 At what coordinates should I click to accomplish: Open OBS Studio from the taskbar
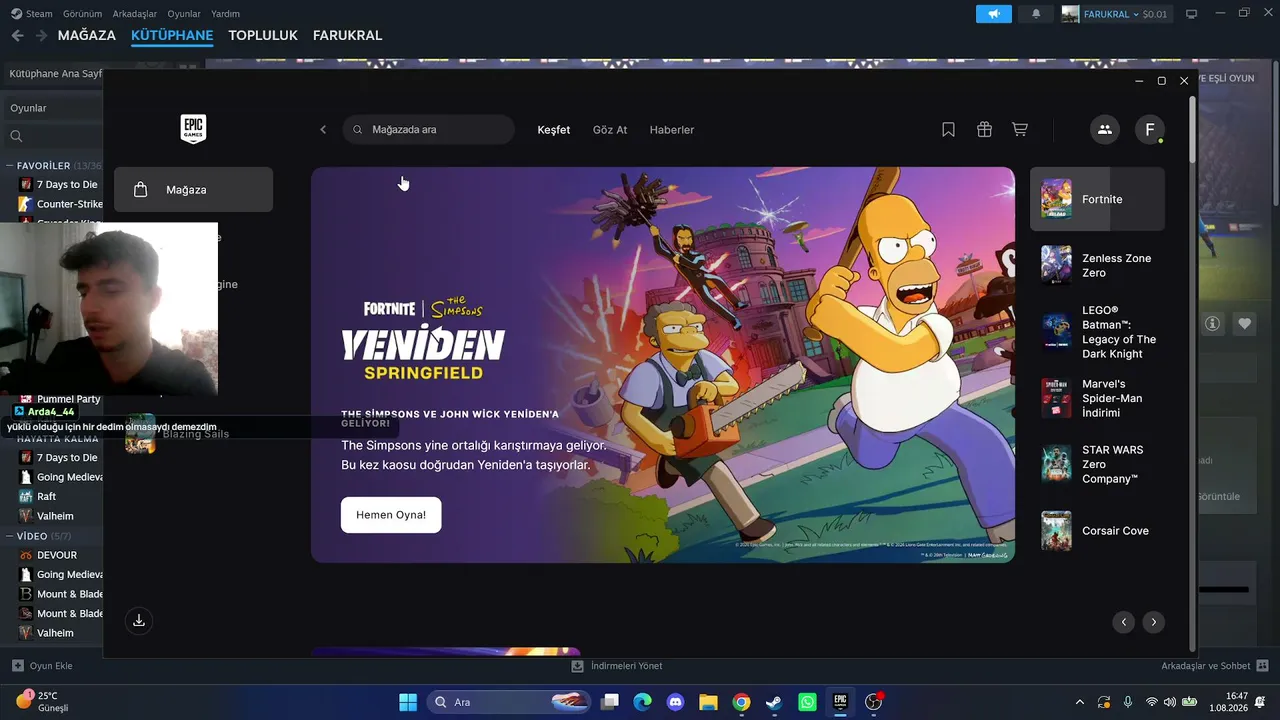click(x=873, y=702)
